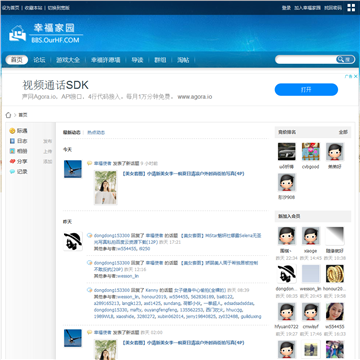
Task: Open wesson_lin avatar in new members
Action: (x=311, y=274)
